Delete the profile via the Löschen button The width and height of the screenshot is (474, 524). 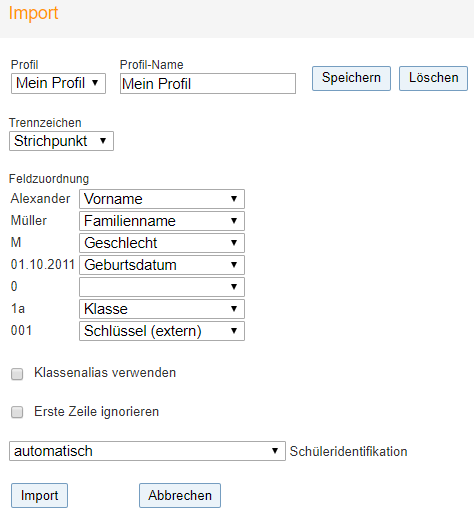[x=433, y=78]
